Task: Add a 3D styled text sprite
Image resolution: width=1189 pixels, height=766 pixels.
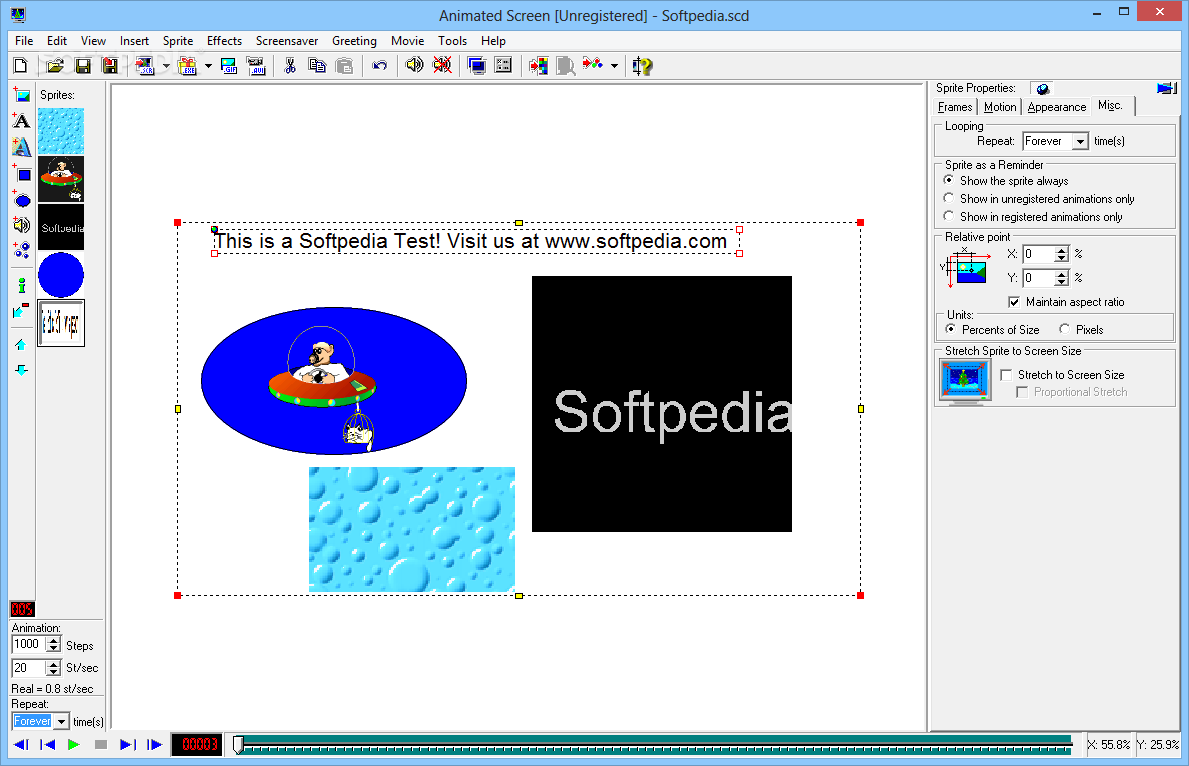Action: [x=21, y=146]
